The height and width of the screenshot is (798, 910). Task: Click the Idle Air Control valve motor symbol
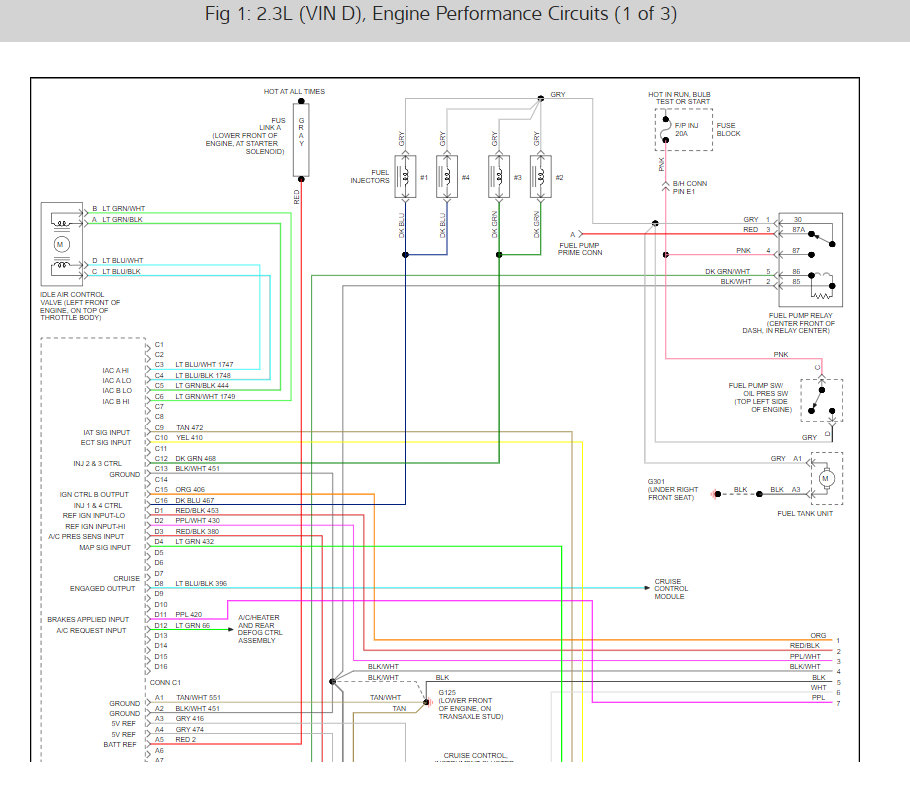coord(62,244)
